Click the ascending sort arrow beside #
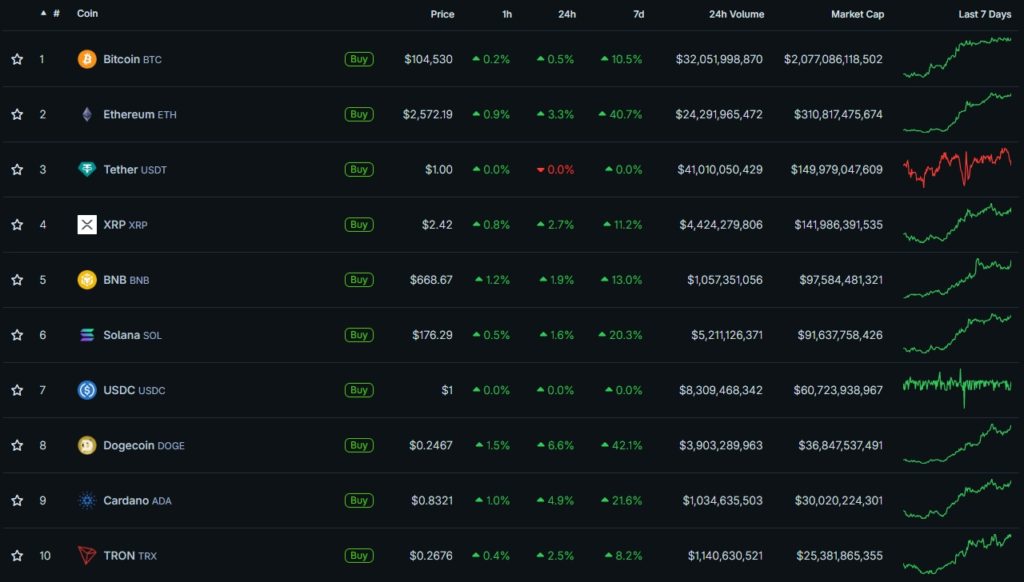The width and height of the screenshot is (1024, 582). 41,13
